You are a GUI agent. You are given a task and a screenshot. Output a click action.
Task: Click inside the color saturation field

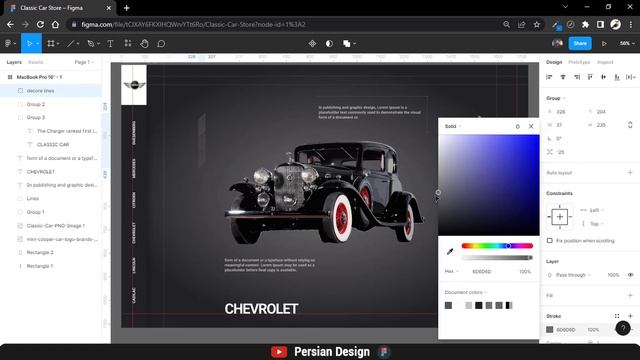coord(489,185)
